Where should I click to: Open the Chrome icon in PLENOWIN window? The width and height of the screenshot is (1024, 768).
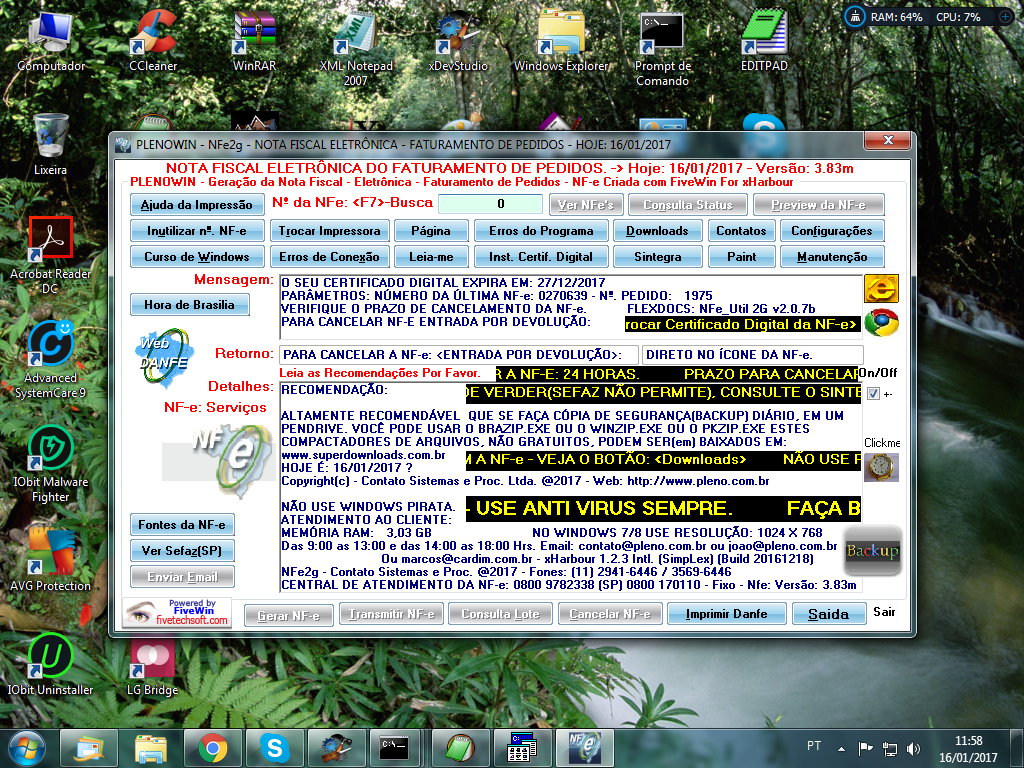(x=881, y=322)
